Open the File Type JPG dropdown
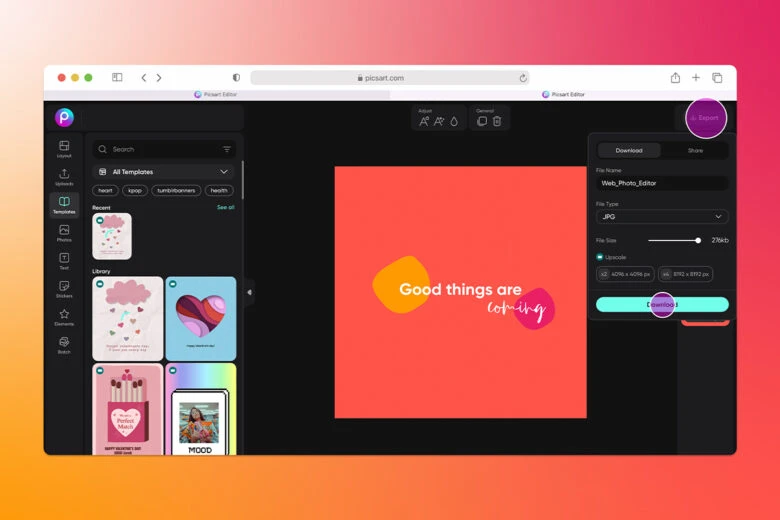The height and width of the screenshot is (520, 780). pyautogui.click(x=662, y=217)
